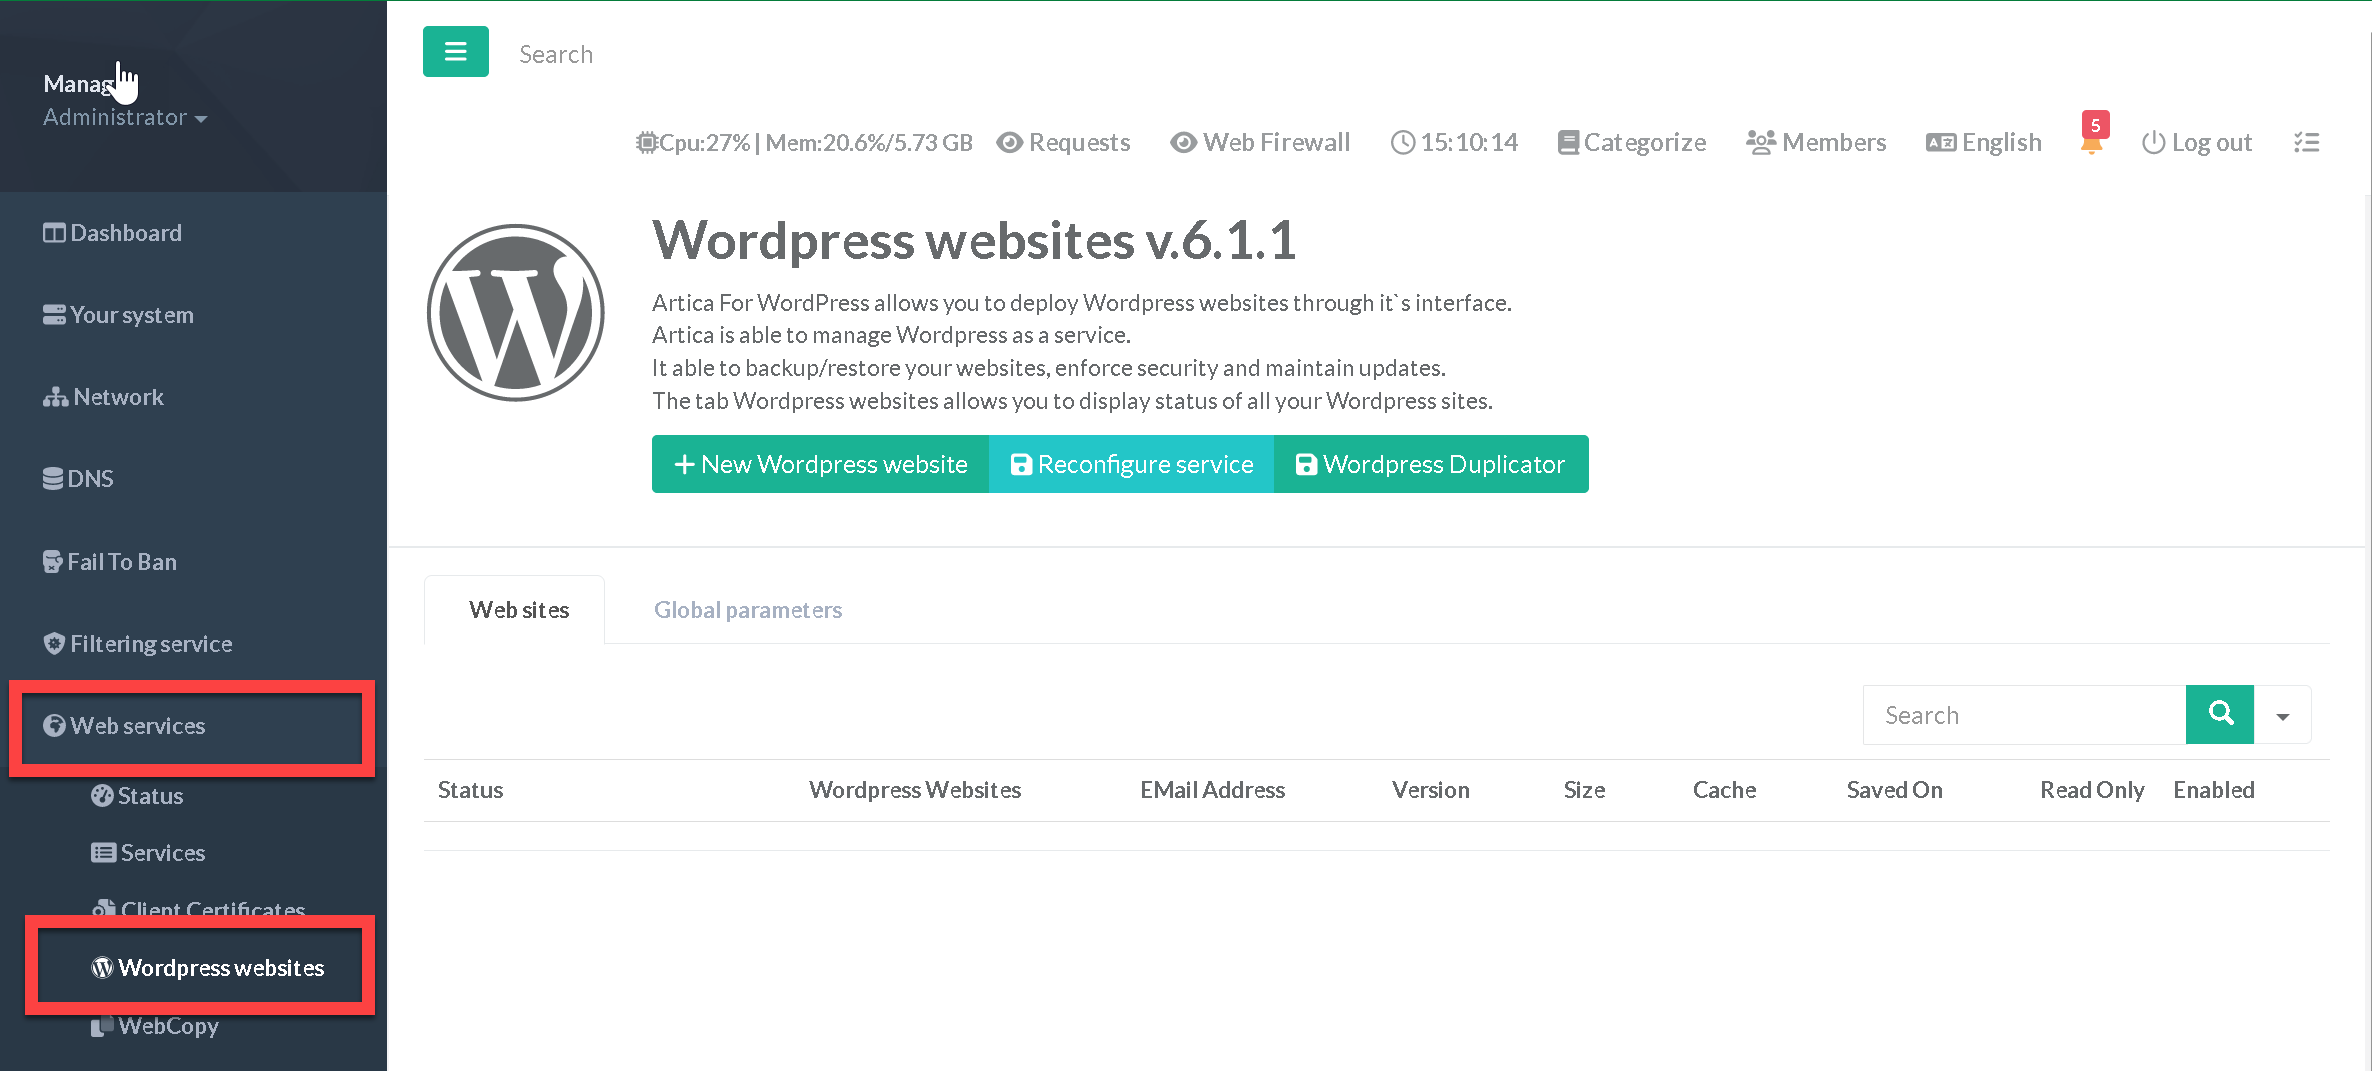Open the notifications bell icon
Image resolution: width=2372 pixels, height=1071 pixels.
coord(2091,142)
